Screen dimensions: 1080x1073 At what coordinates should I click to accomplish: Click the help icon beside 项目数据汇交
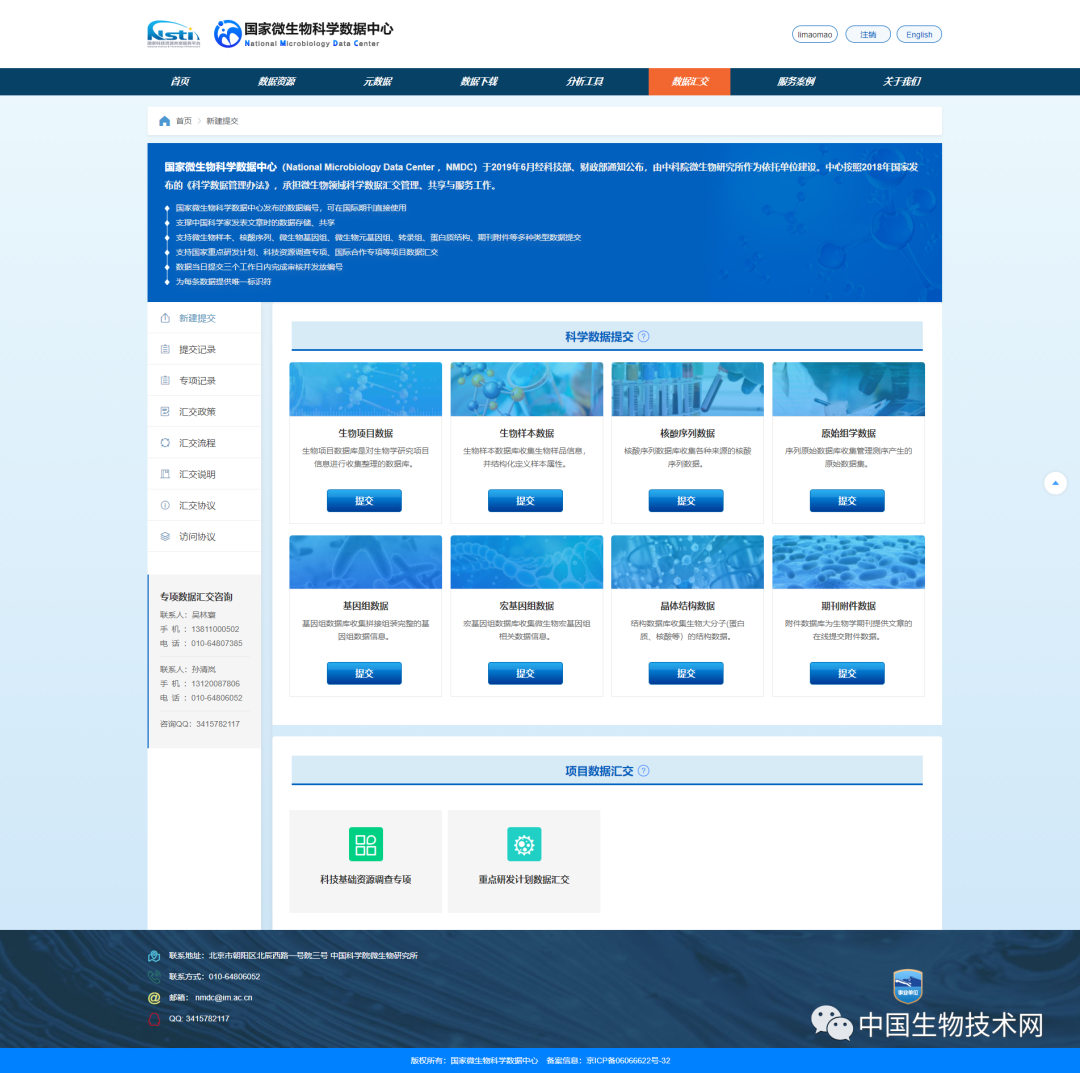pyautogui.click(x=644, y=771)
